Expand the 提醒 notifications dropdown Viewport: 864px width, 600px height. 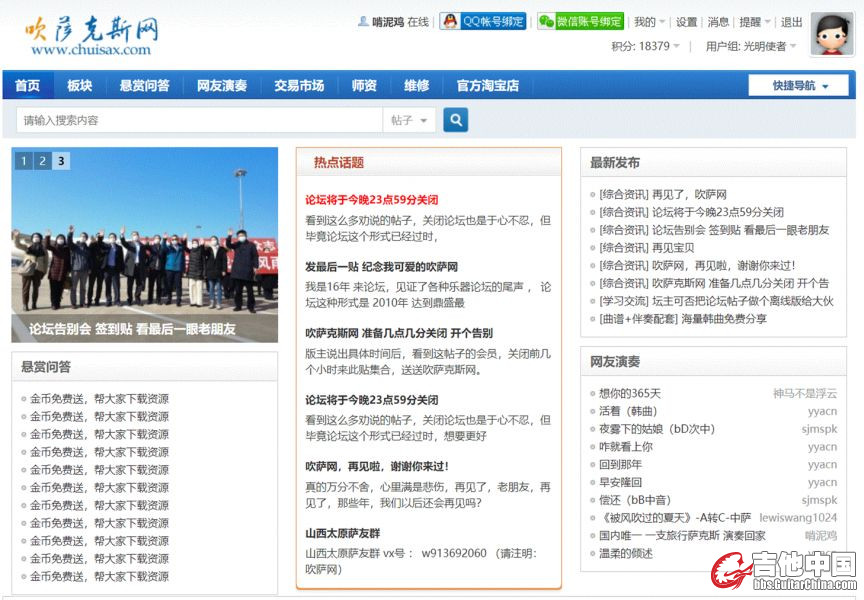point(754,22)
